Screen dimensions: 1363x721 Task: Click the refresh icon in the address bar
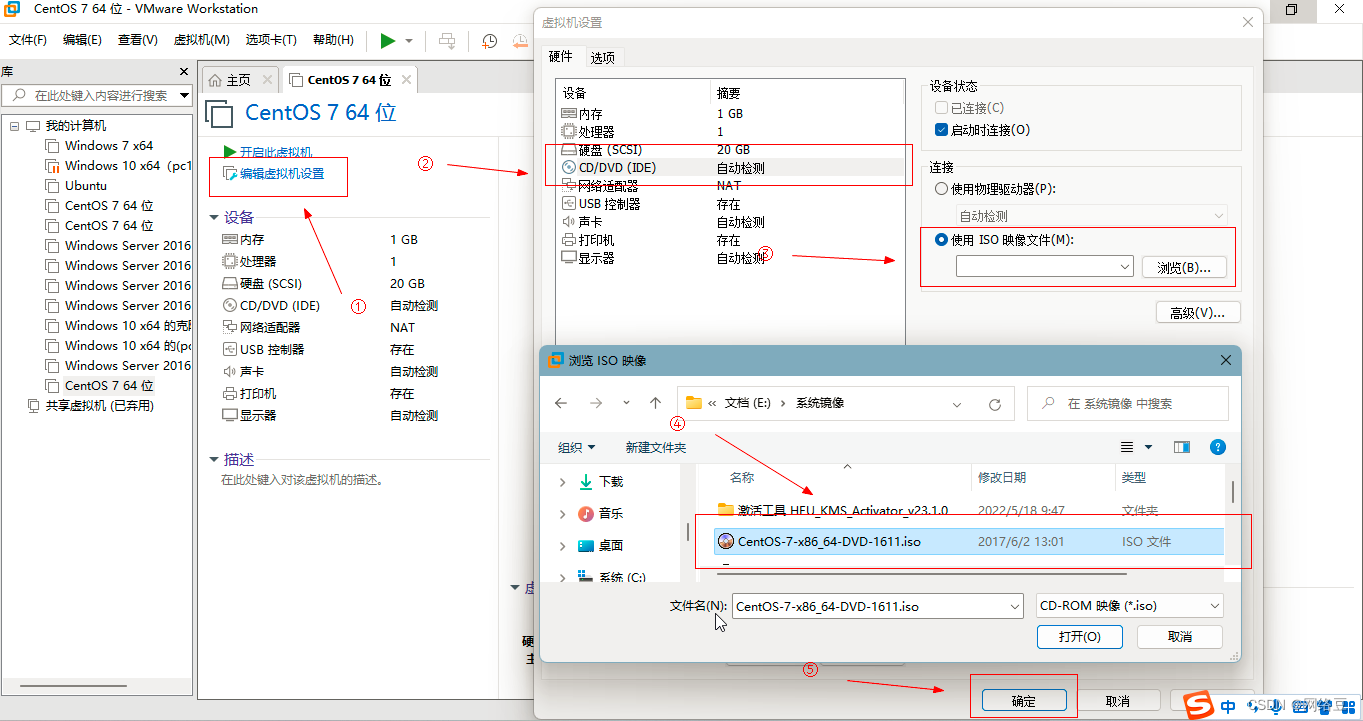coord(994,404)
